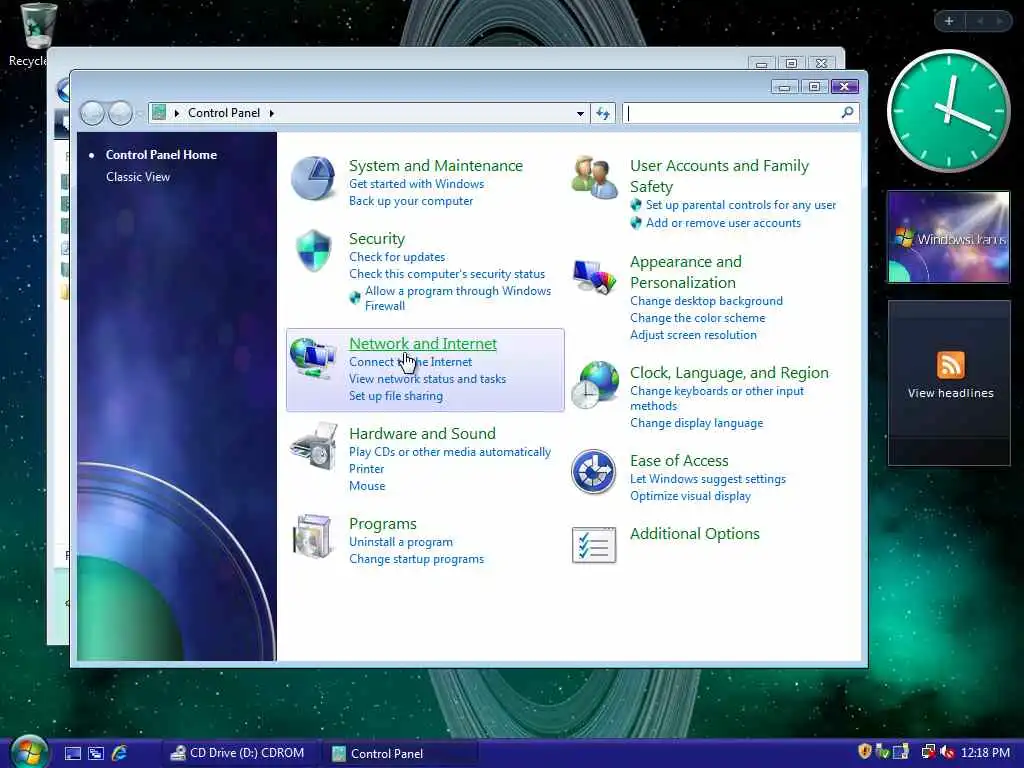Image resolution: width=1024 pixels, height=768 pixels.
Task: Click Play CDs or other media automatically
Action: [x=450, y=452]
